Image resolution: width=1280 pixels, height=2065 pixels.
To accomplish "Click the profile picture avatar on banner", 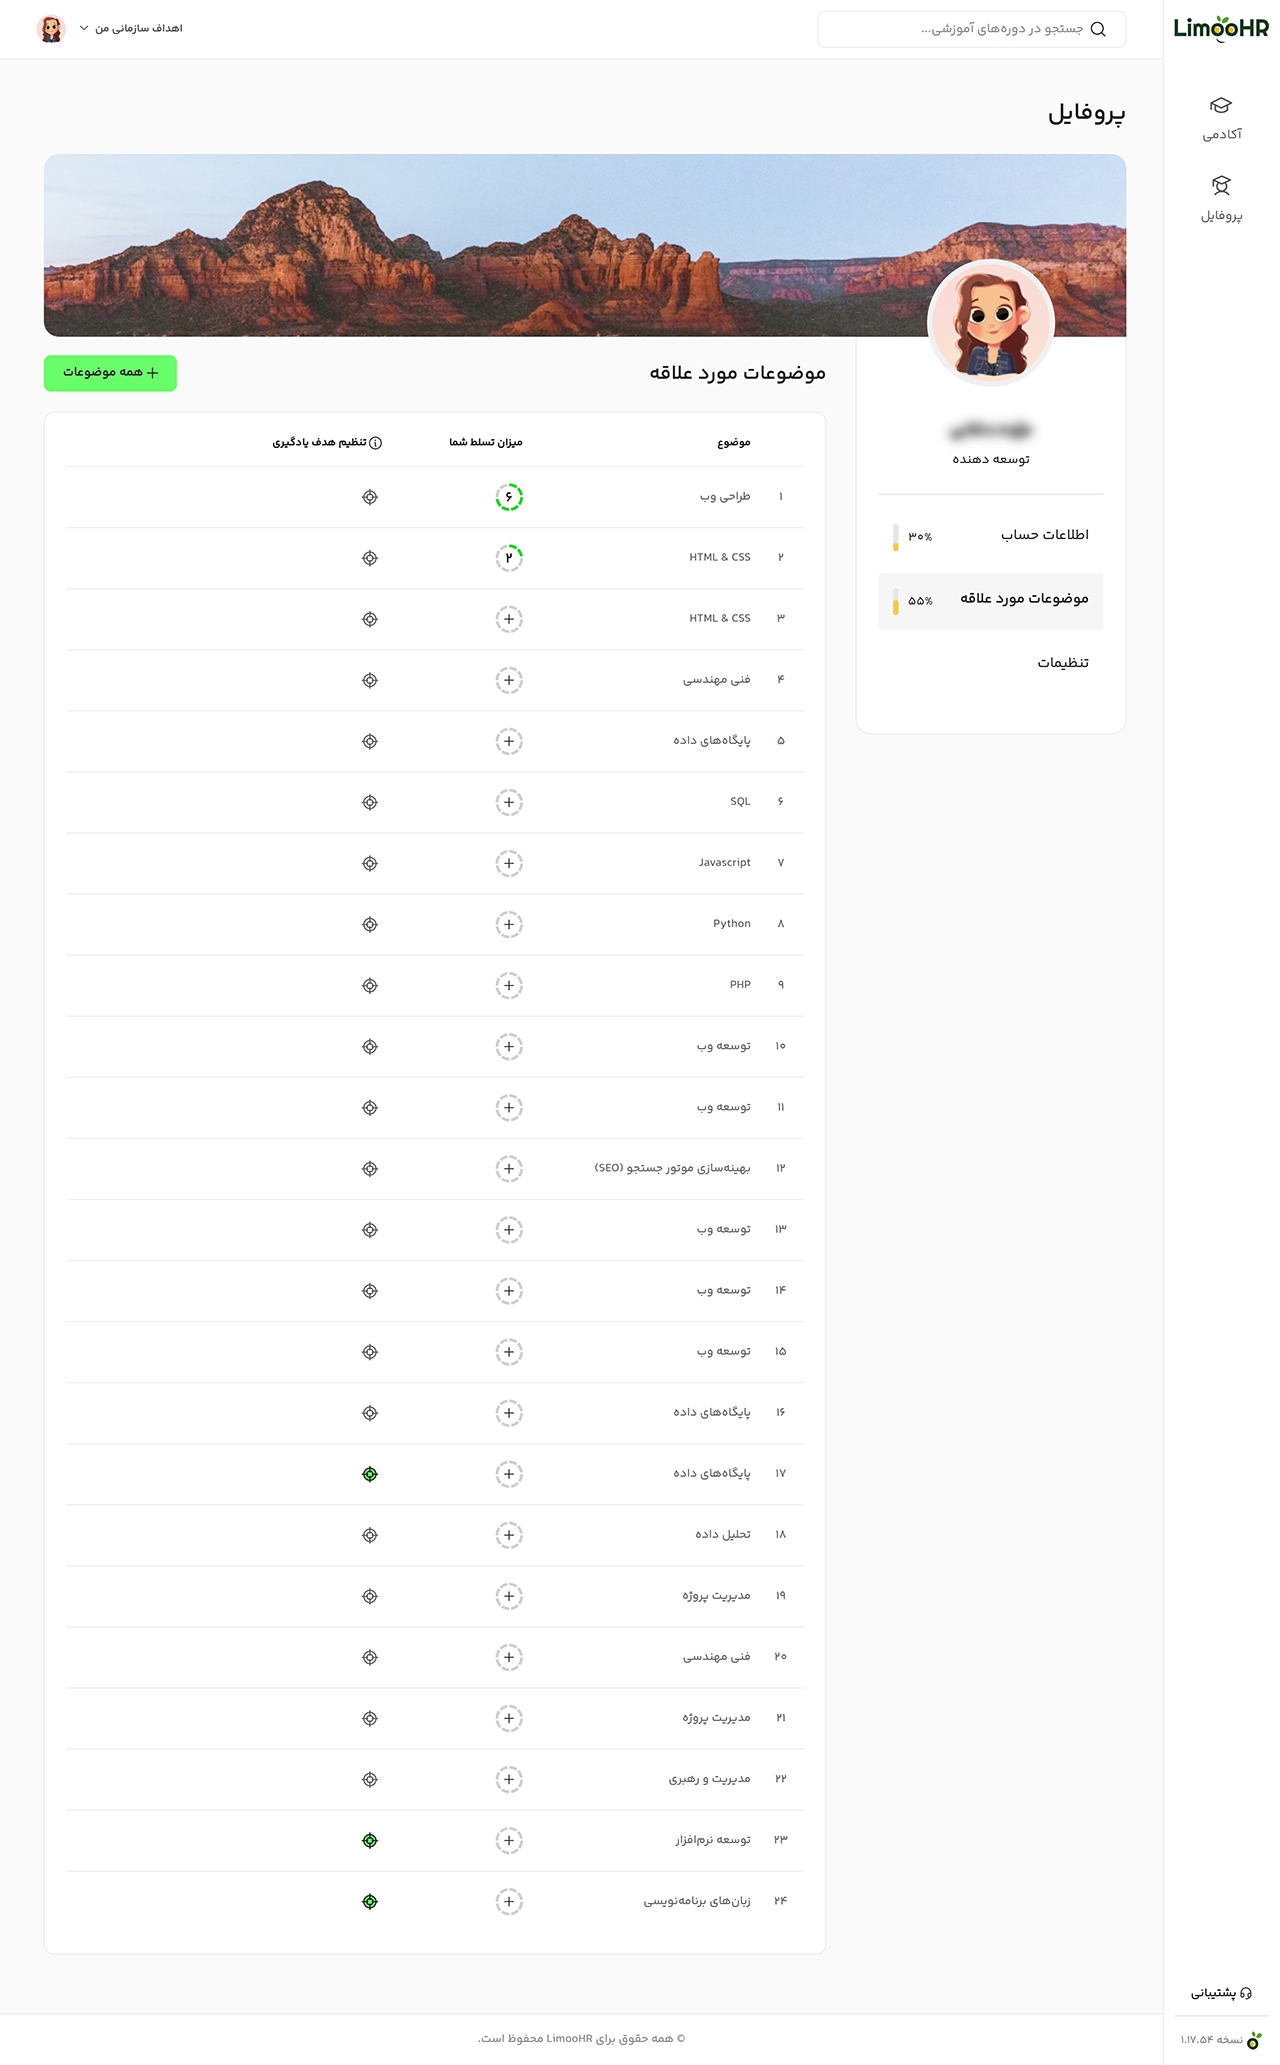I will tap(991, 322).
